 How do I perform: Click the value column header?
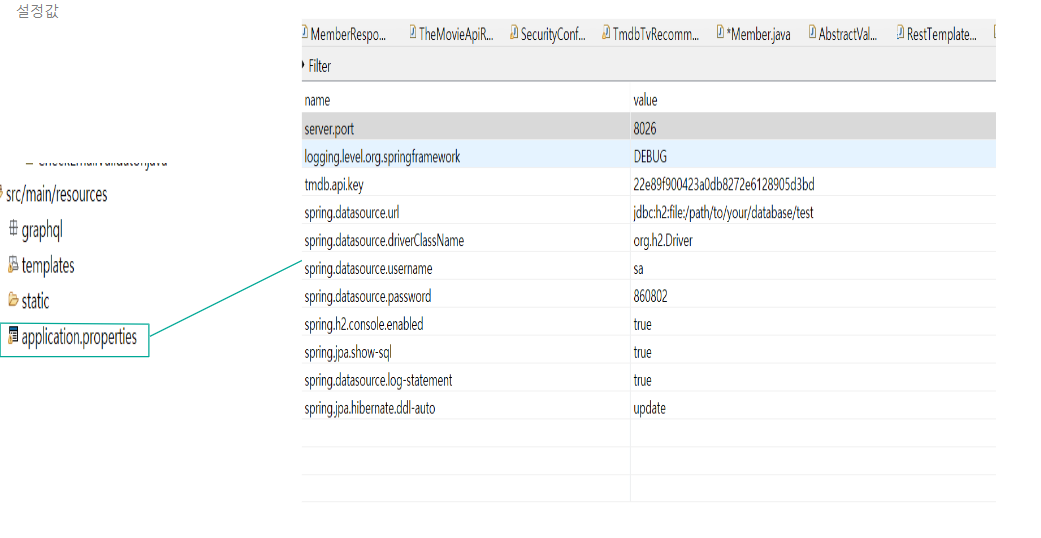(645, 100)
